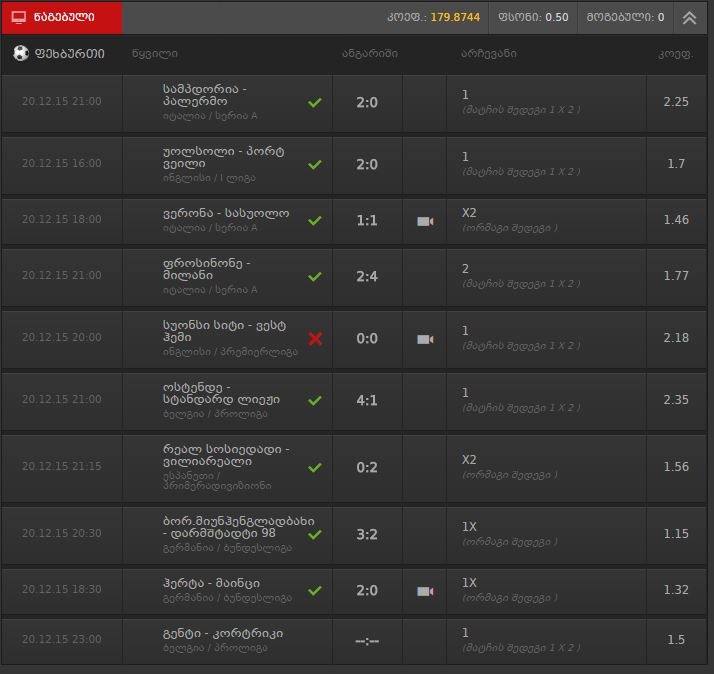This screenshot has width=714, height=674.
Task: Click score 3:2 for ბორ.მიუნჰენგლადბახი
Action: (x=367, y=534)
